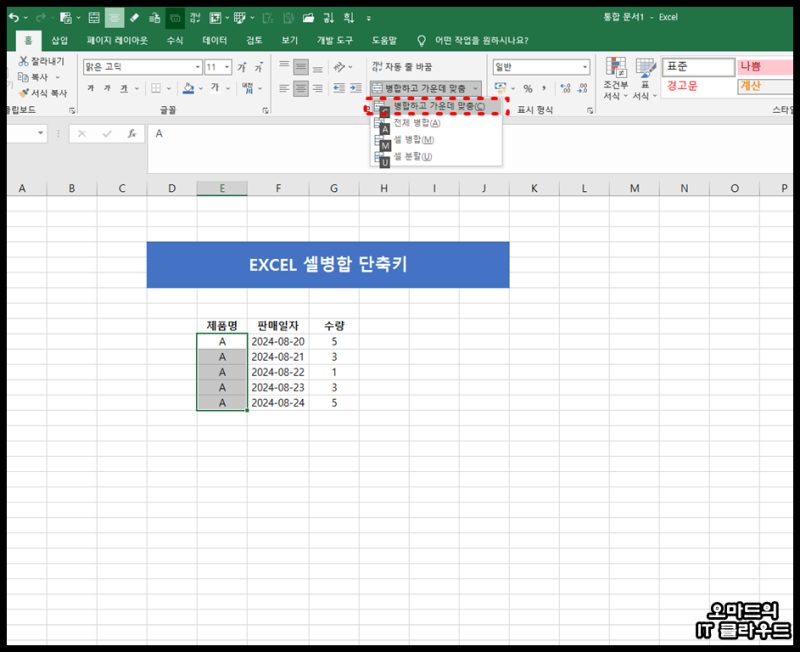
Task: Open Format as Table (표 서식)
Action: [x=645, y=79]
